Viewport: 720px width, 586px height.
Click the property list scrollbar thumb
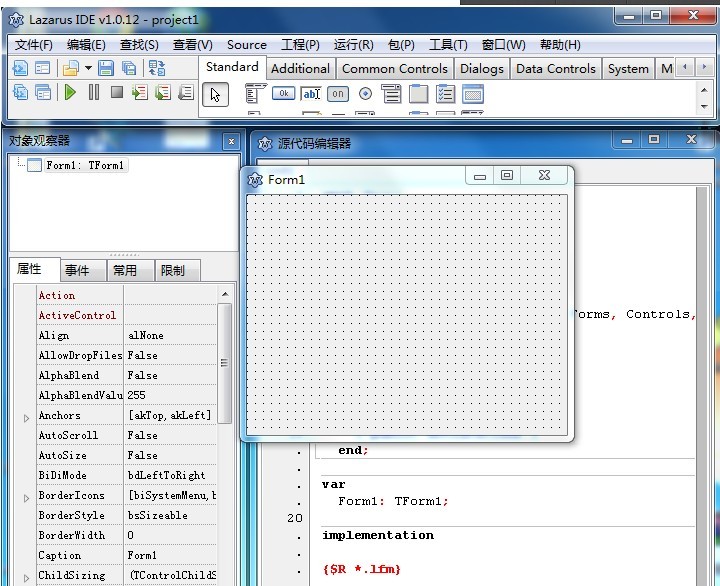click(224, 363)
